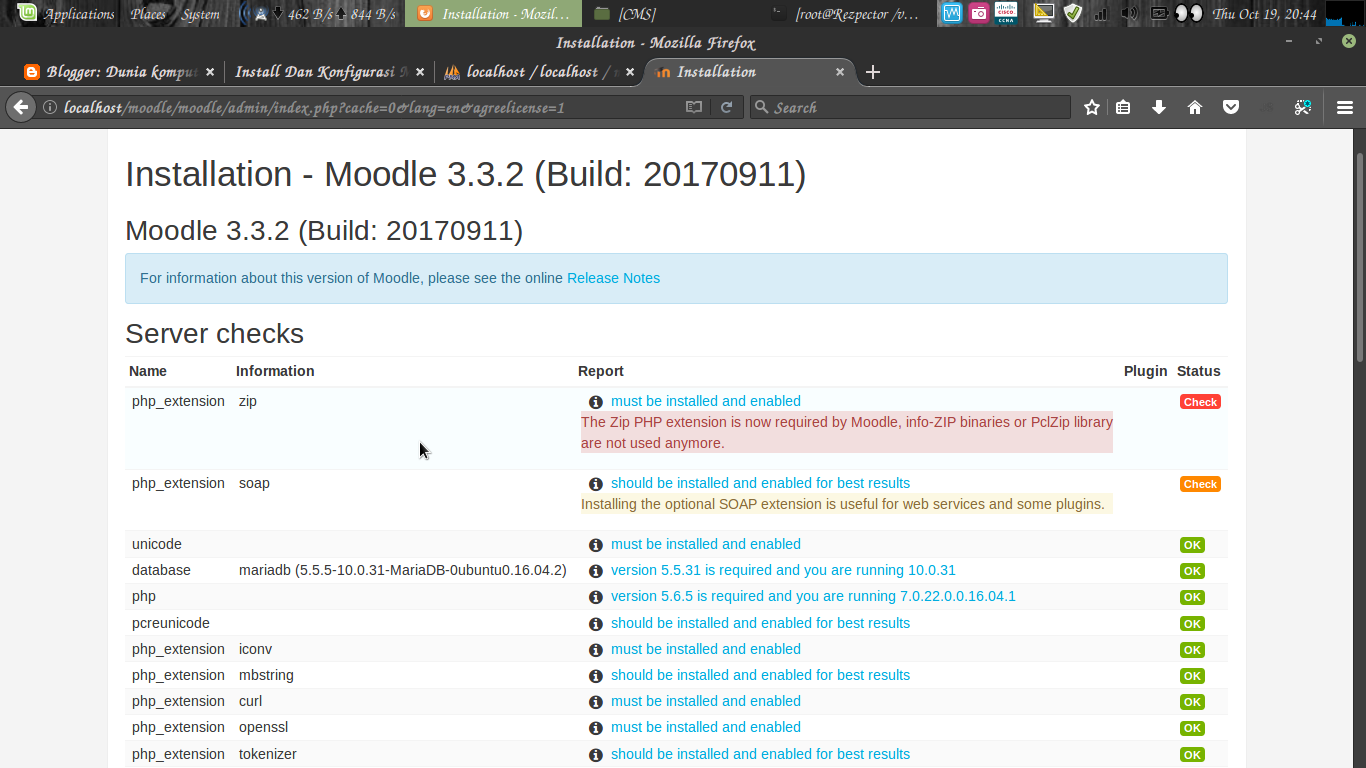Open the 'version 5.6.5 is required' link
This screenshot has width=1366, height=768.
[x=813, y=596]
